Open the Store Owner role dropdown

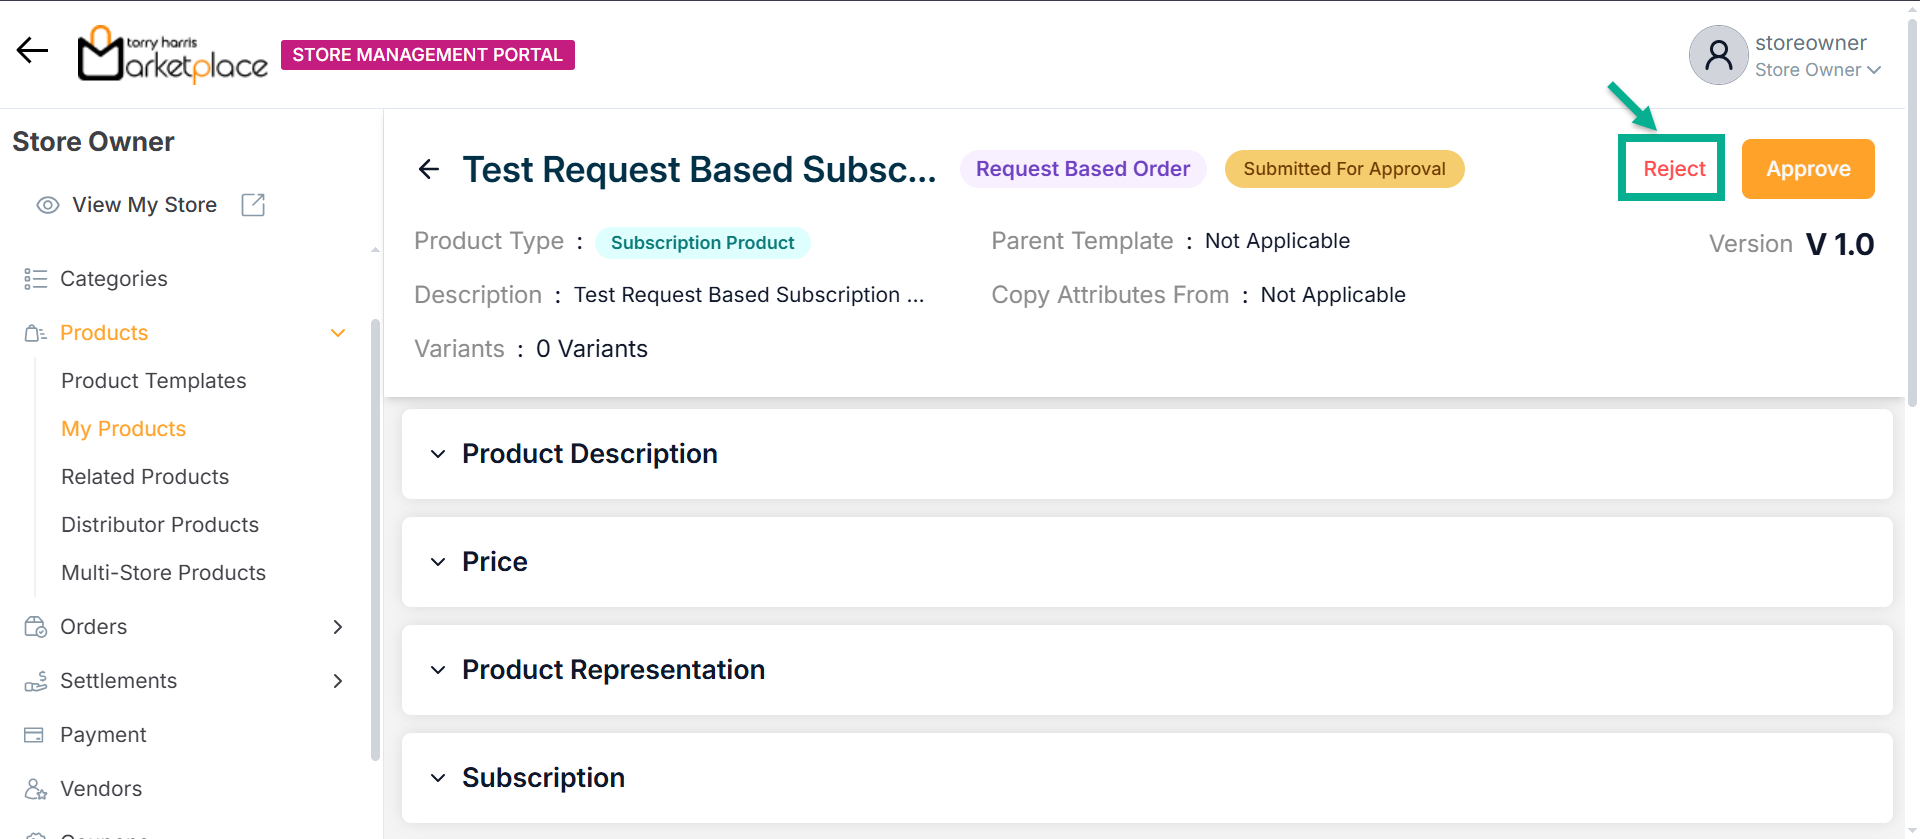point(1873,70)
